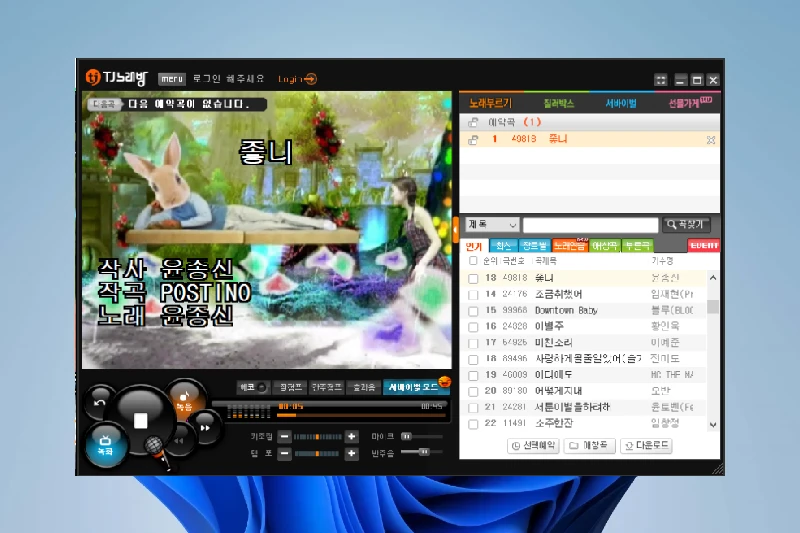Switch to the 노래부르기 tab
800x533 pixels.
tap(490, 104)
